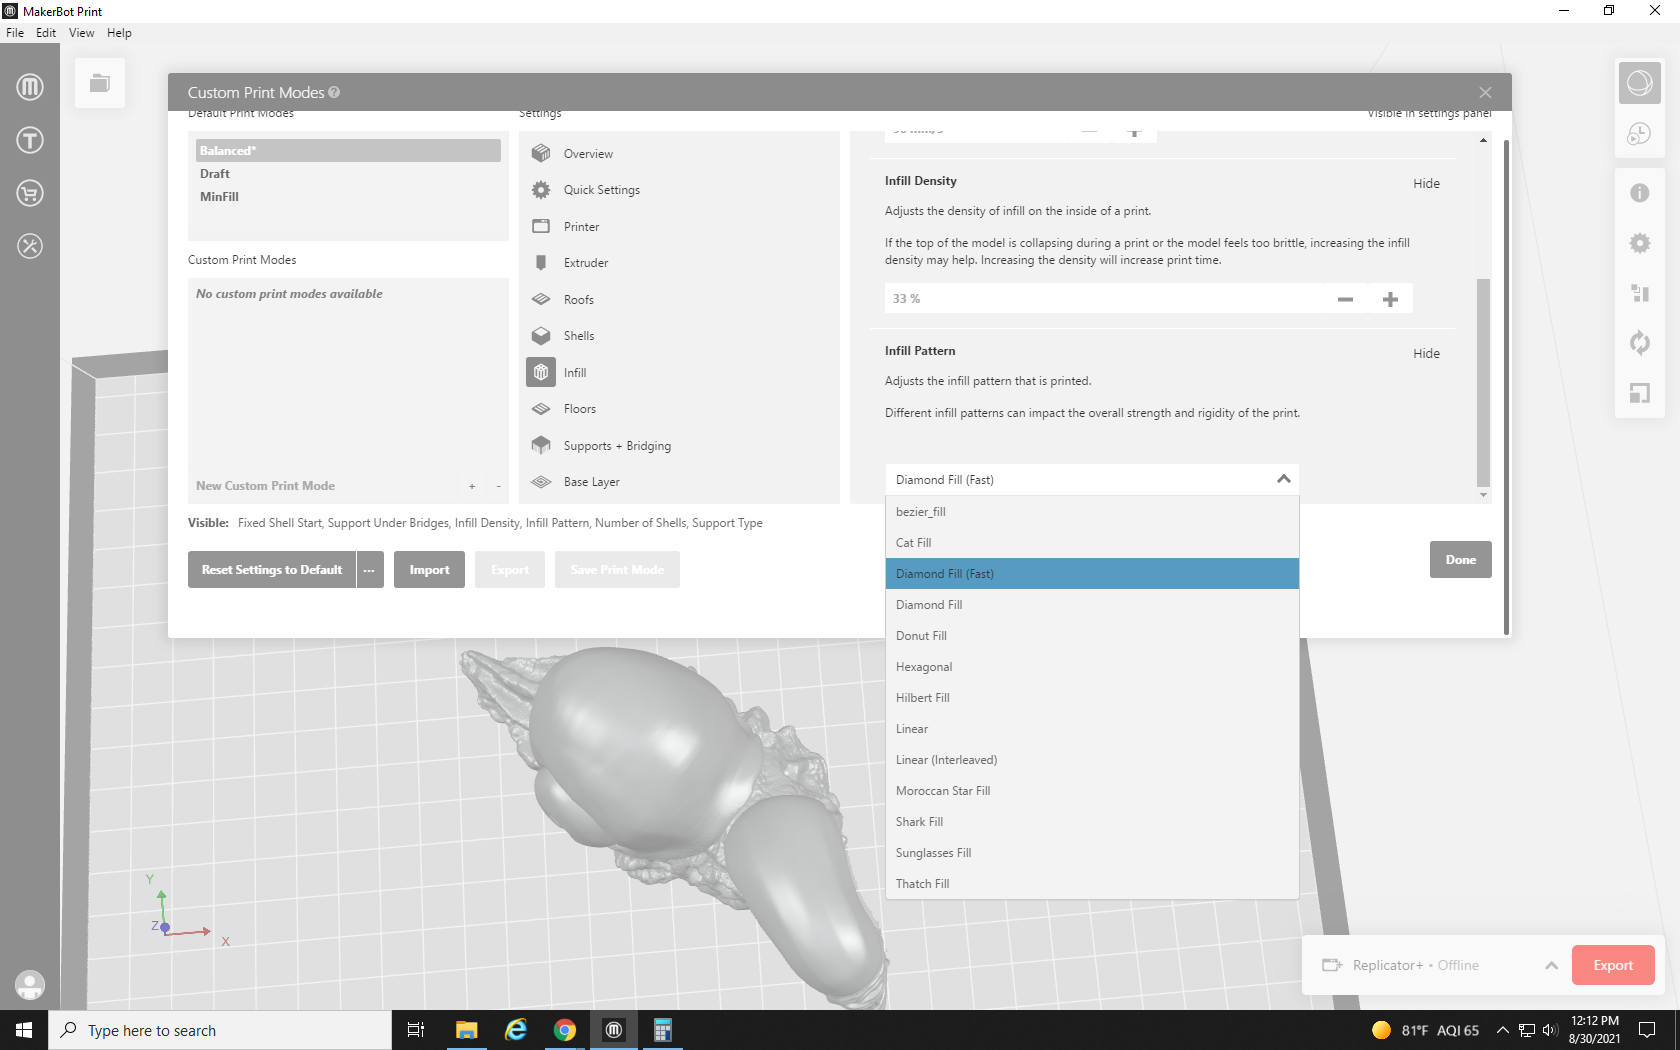Choose bezier_fill infill pattern
This screenshot has width=1680, height=1050.
(x=1092, y=512)
